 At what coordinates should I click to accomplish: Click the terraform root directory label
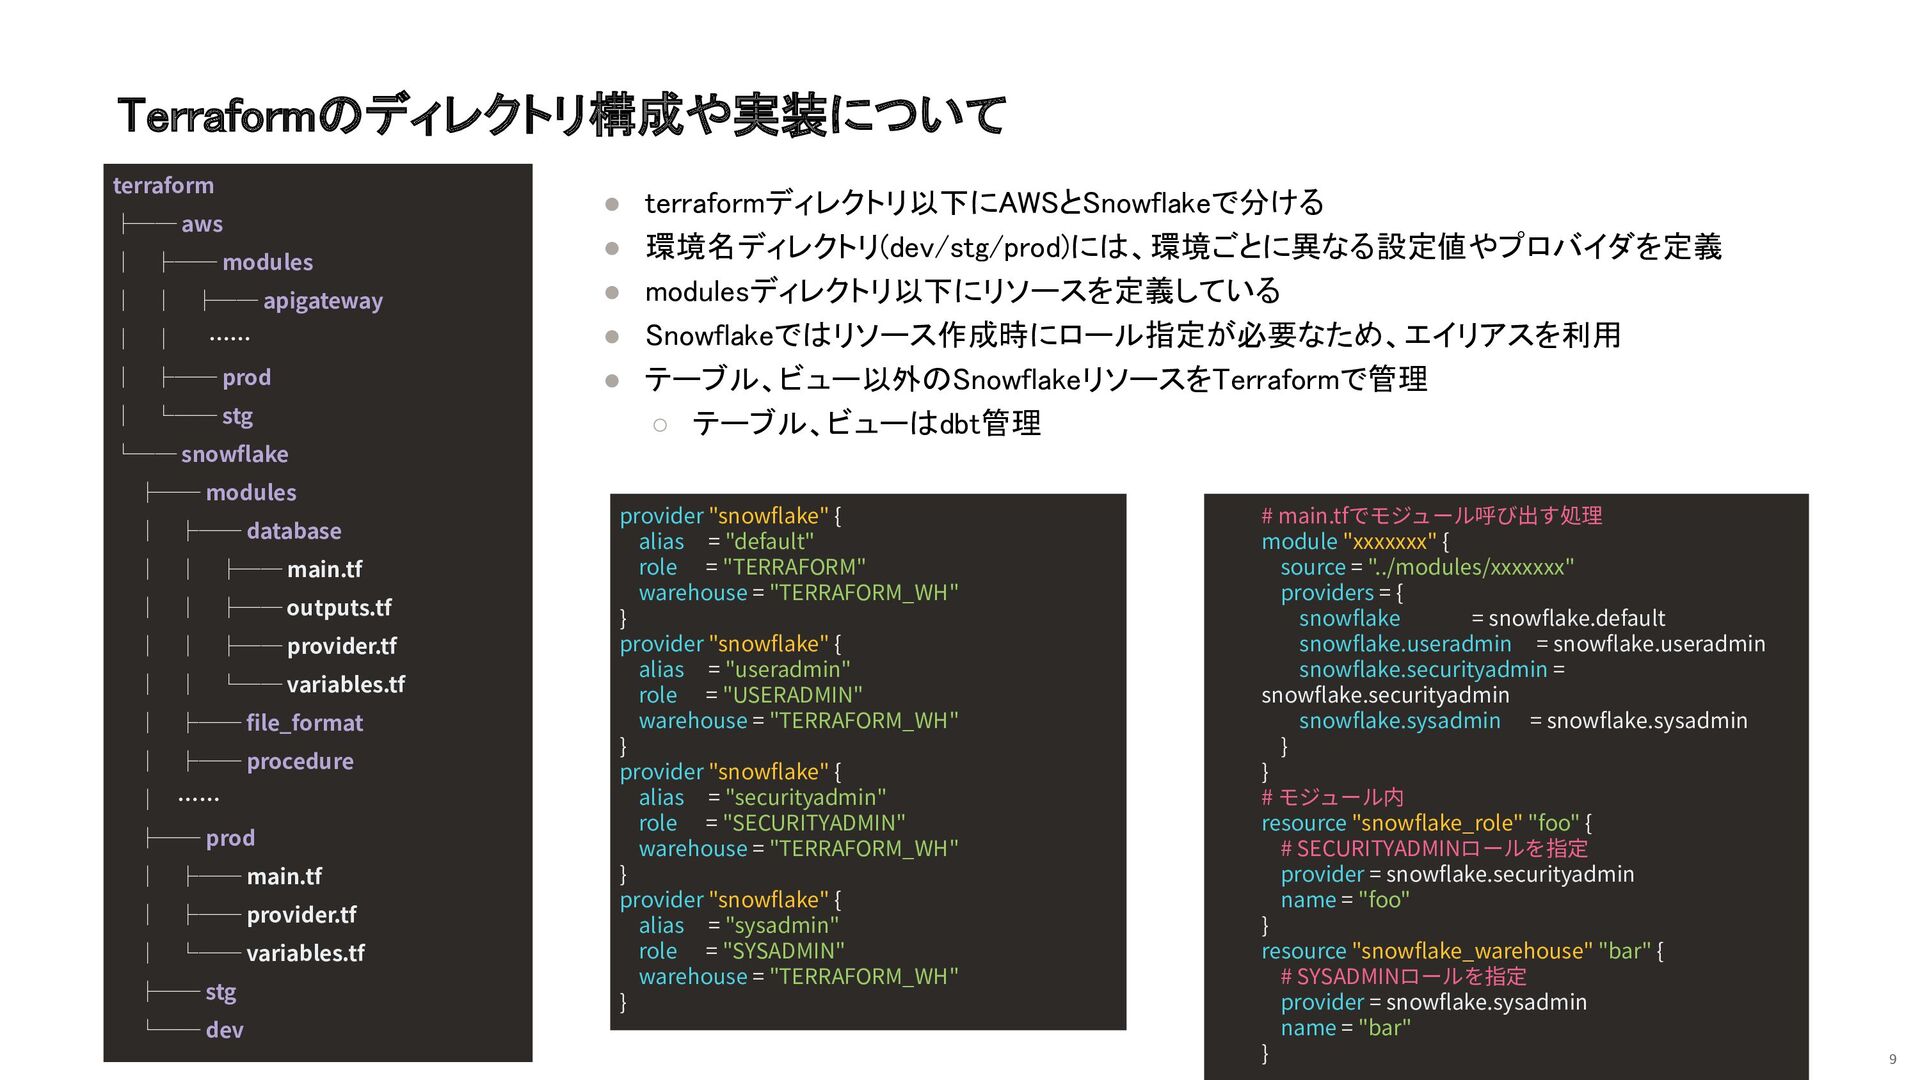pyautogui.click(x=163, y=185)
